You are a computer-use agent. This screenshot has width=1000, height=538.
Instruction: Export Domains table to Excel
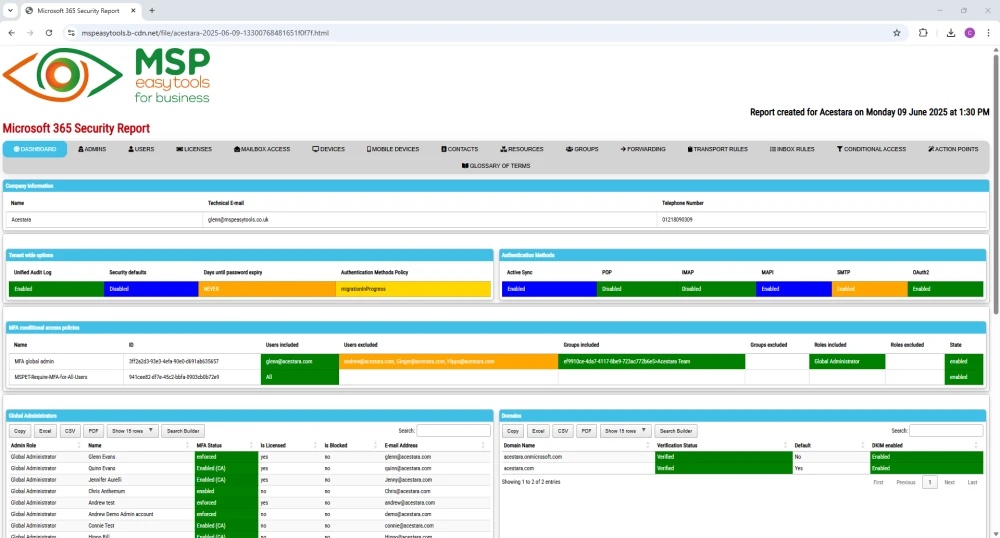tap(538, 431)
